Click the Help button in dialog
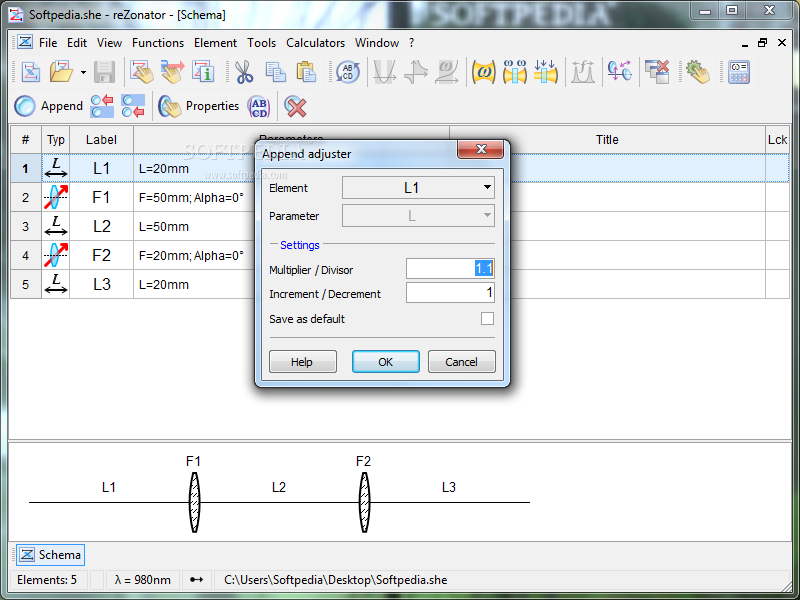 (x=303, y=362)
